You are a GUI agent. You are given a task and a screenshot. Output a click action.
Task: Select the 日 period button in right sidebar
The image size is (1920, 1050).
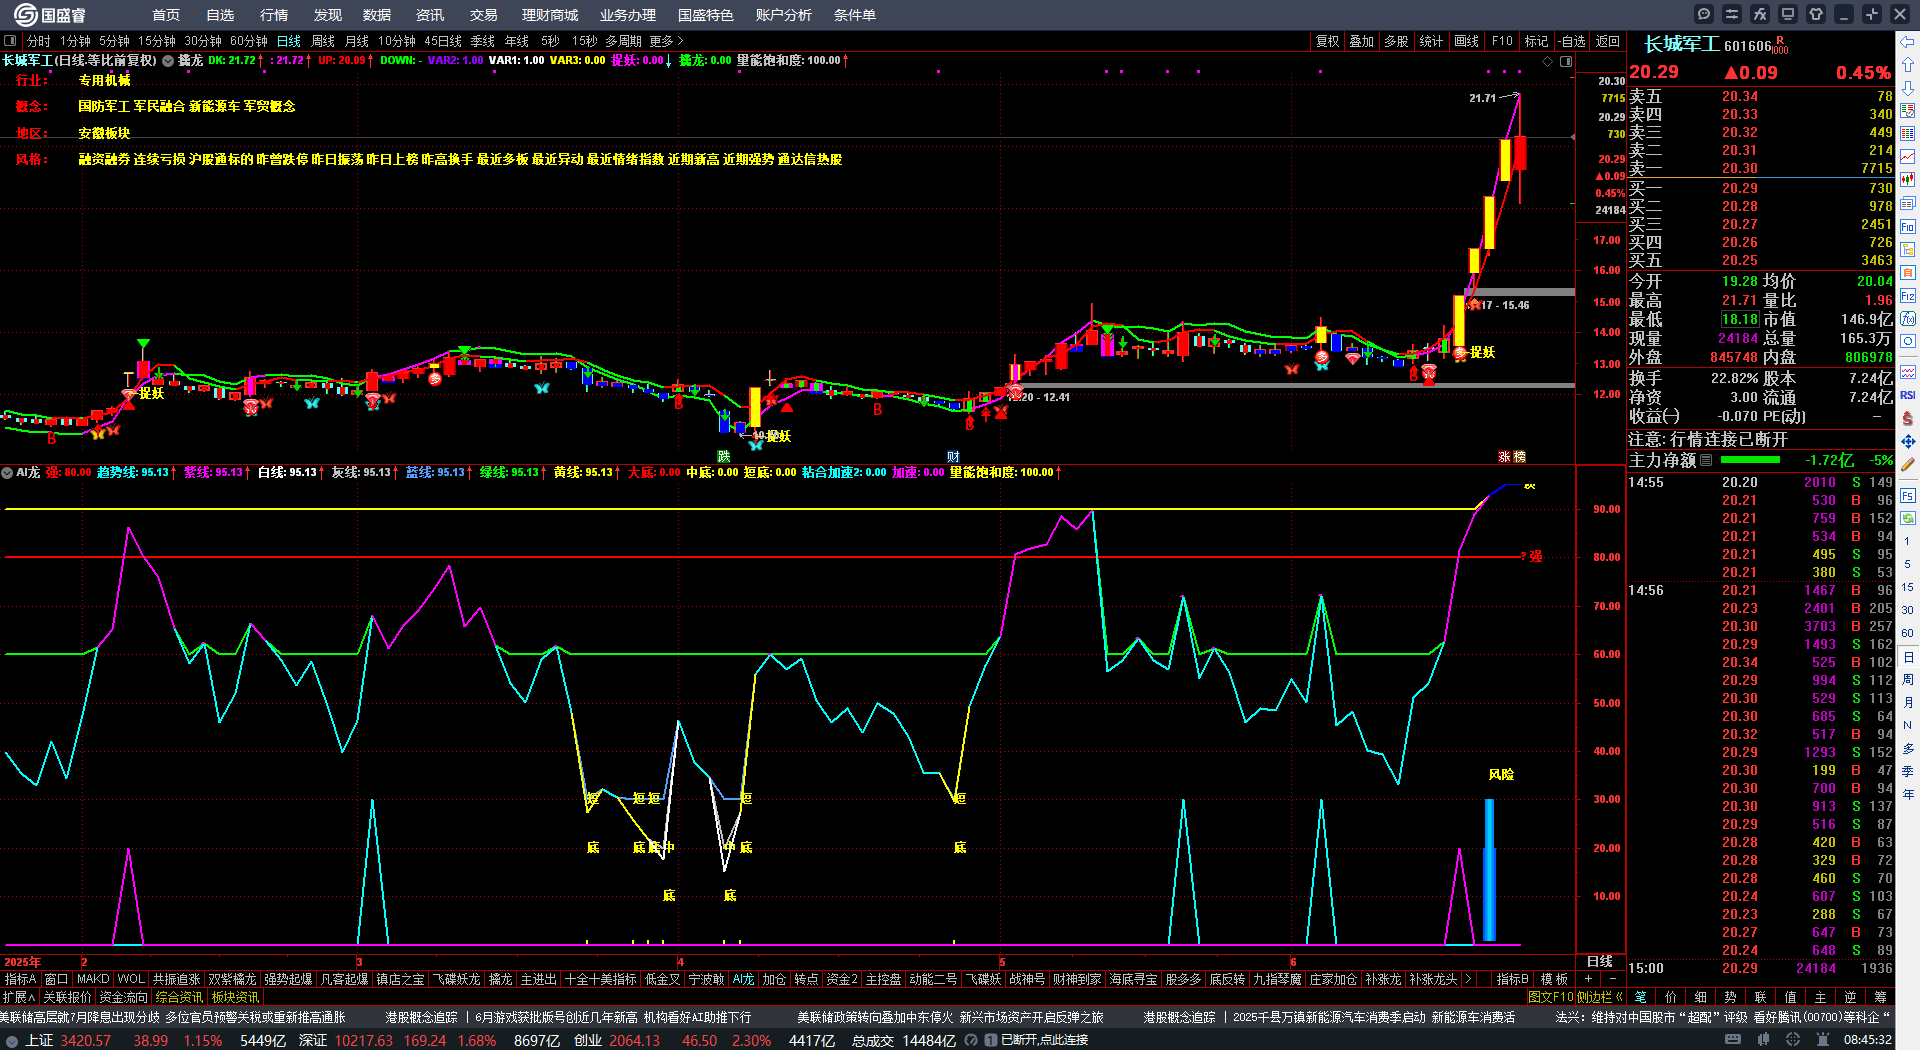coord(1908,657)
